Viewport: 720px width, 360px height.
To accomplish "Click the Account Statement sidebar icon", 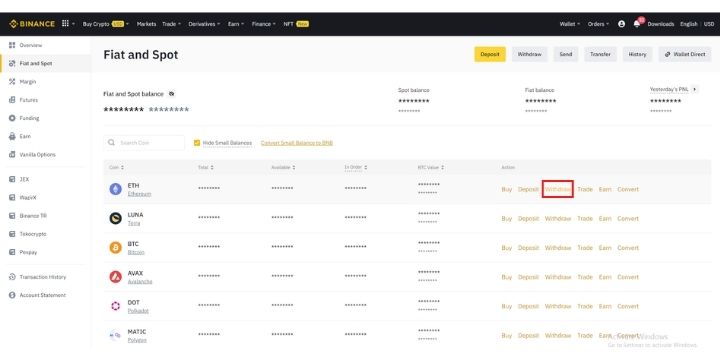I will 12,295.
